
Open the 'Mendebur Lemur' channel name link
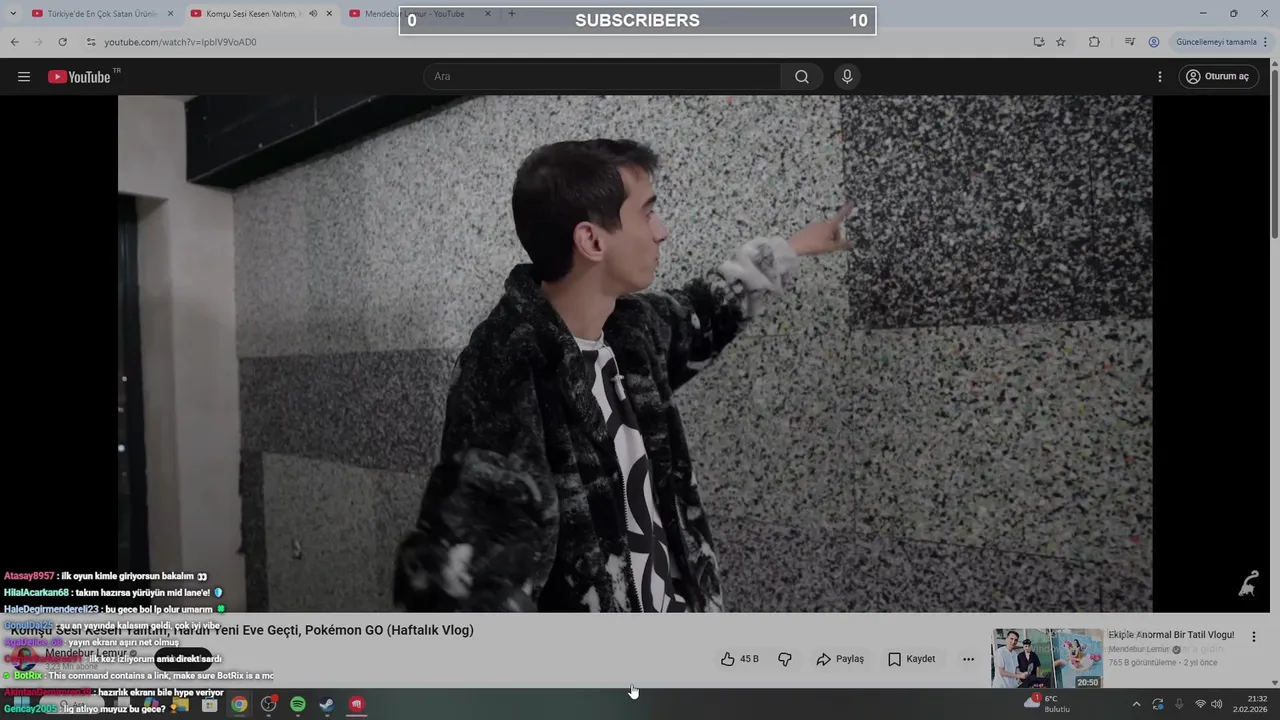tap(86, 653)
